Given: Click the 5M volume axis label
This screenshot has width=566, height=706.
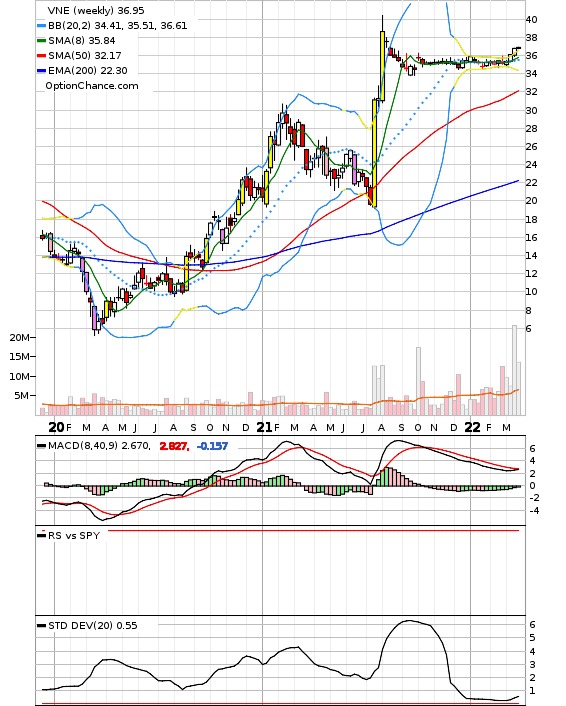Looking at the screenshot, I should click(22, 395).
